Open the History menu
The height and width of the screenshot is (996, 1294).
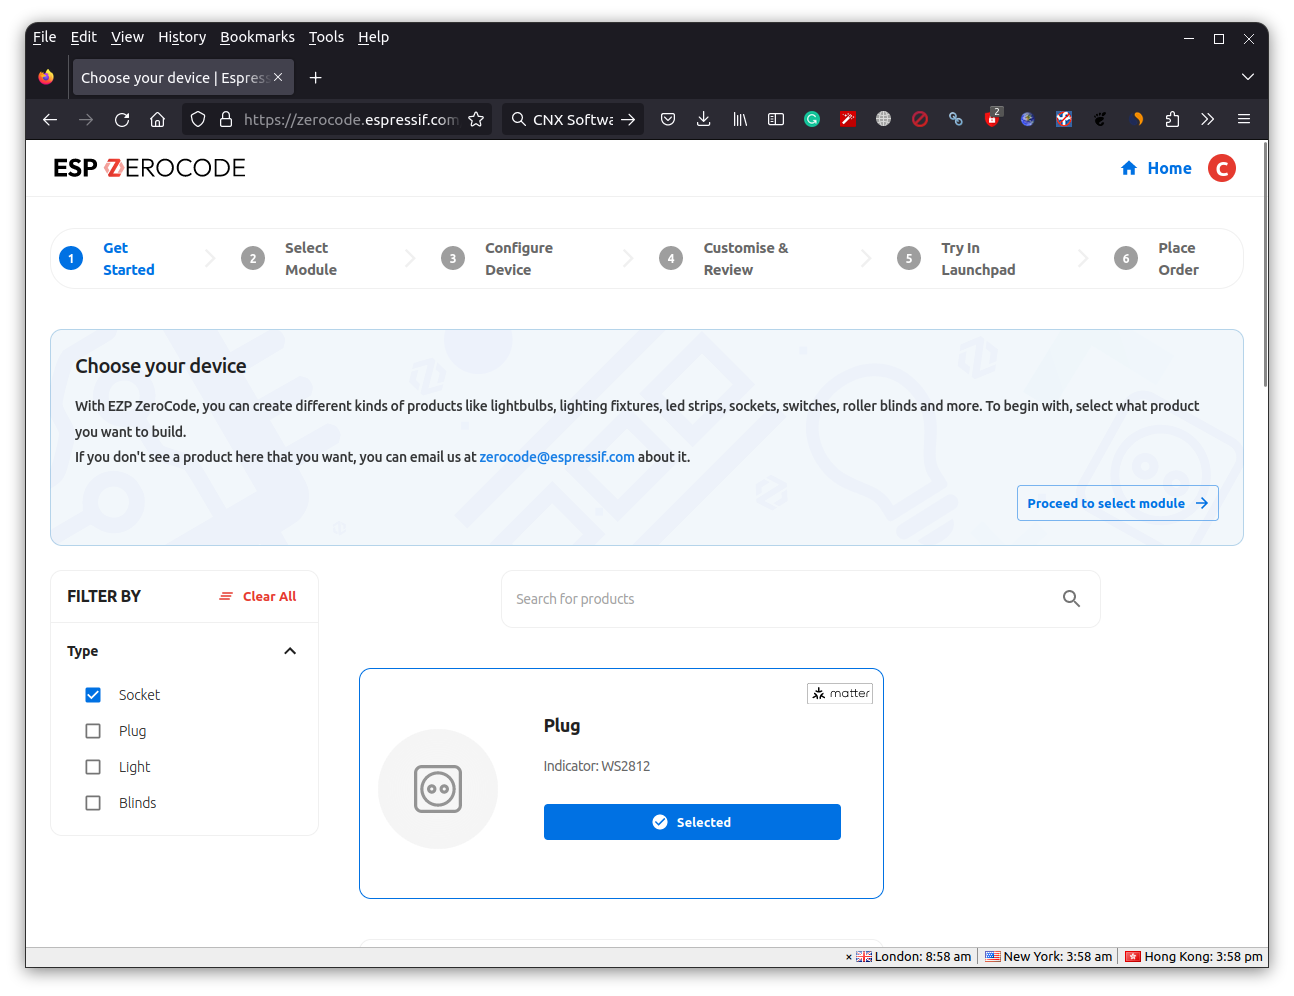click(x=182, y=37)
